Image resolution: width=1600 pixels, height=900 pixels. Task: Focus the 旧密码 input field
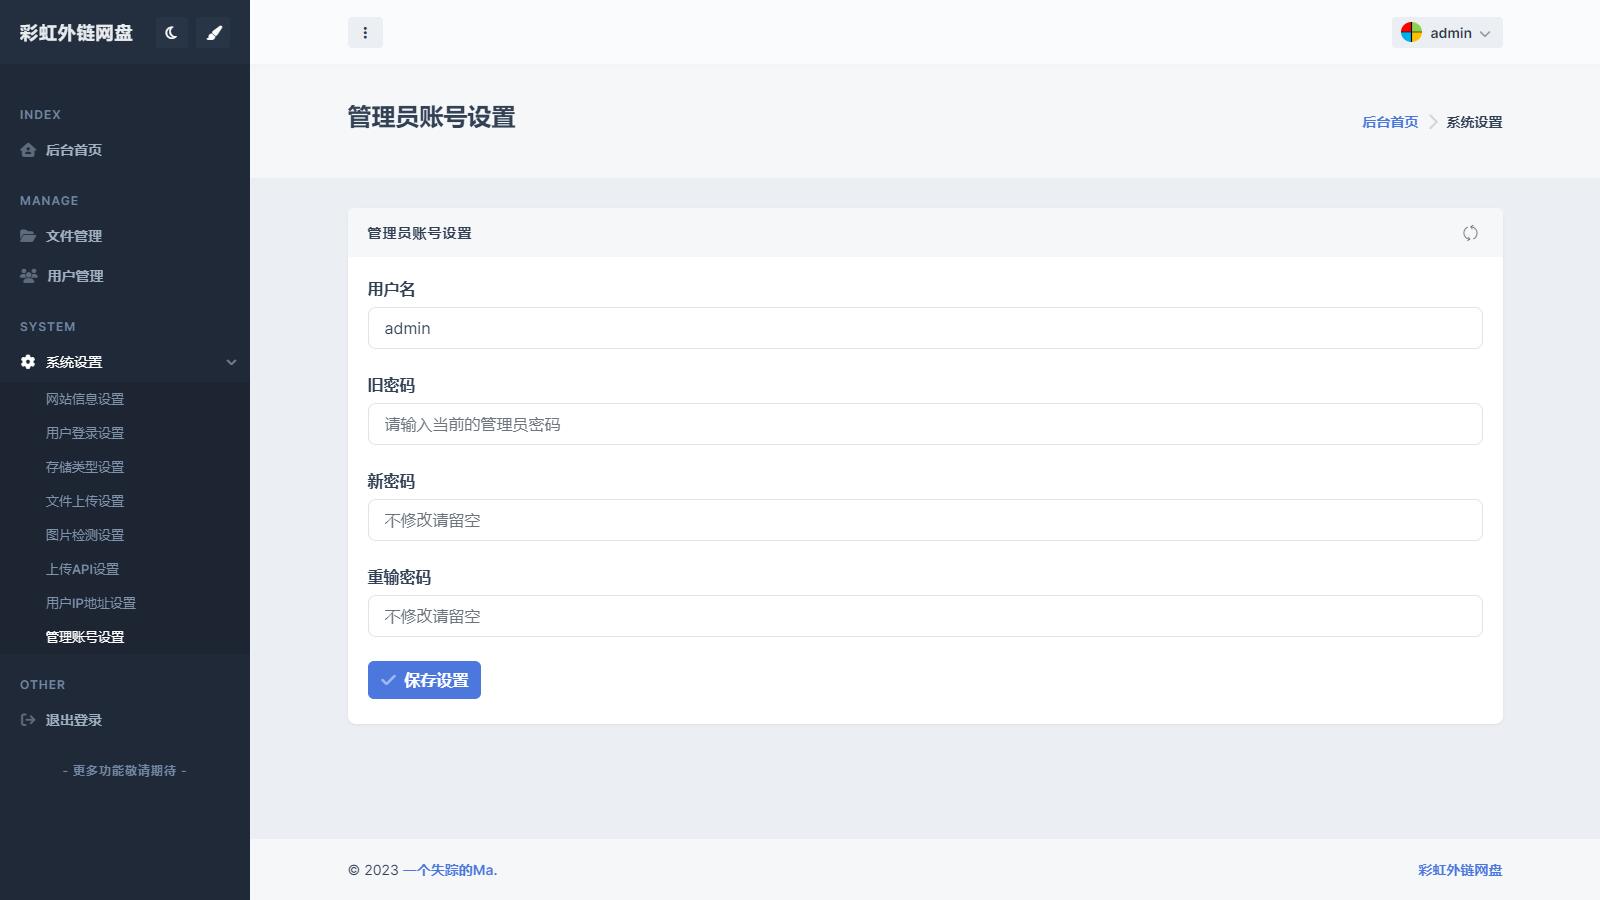(x=924, y=424)
